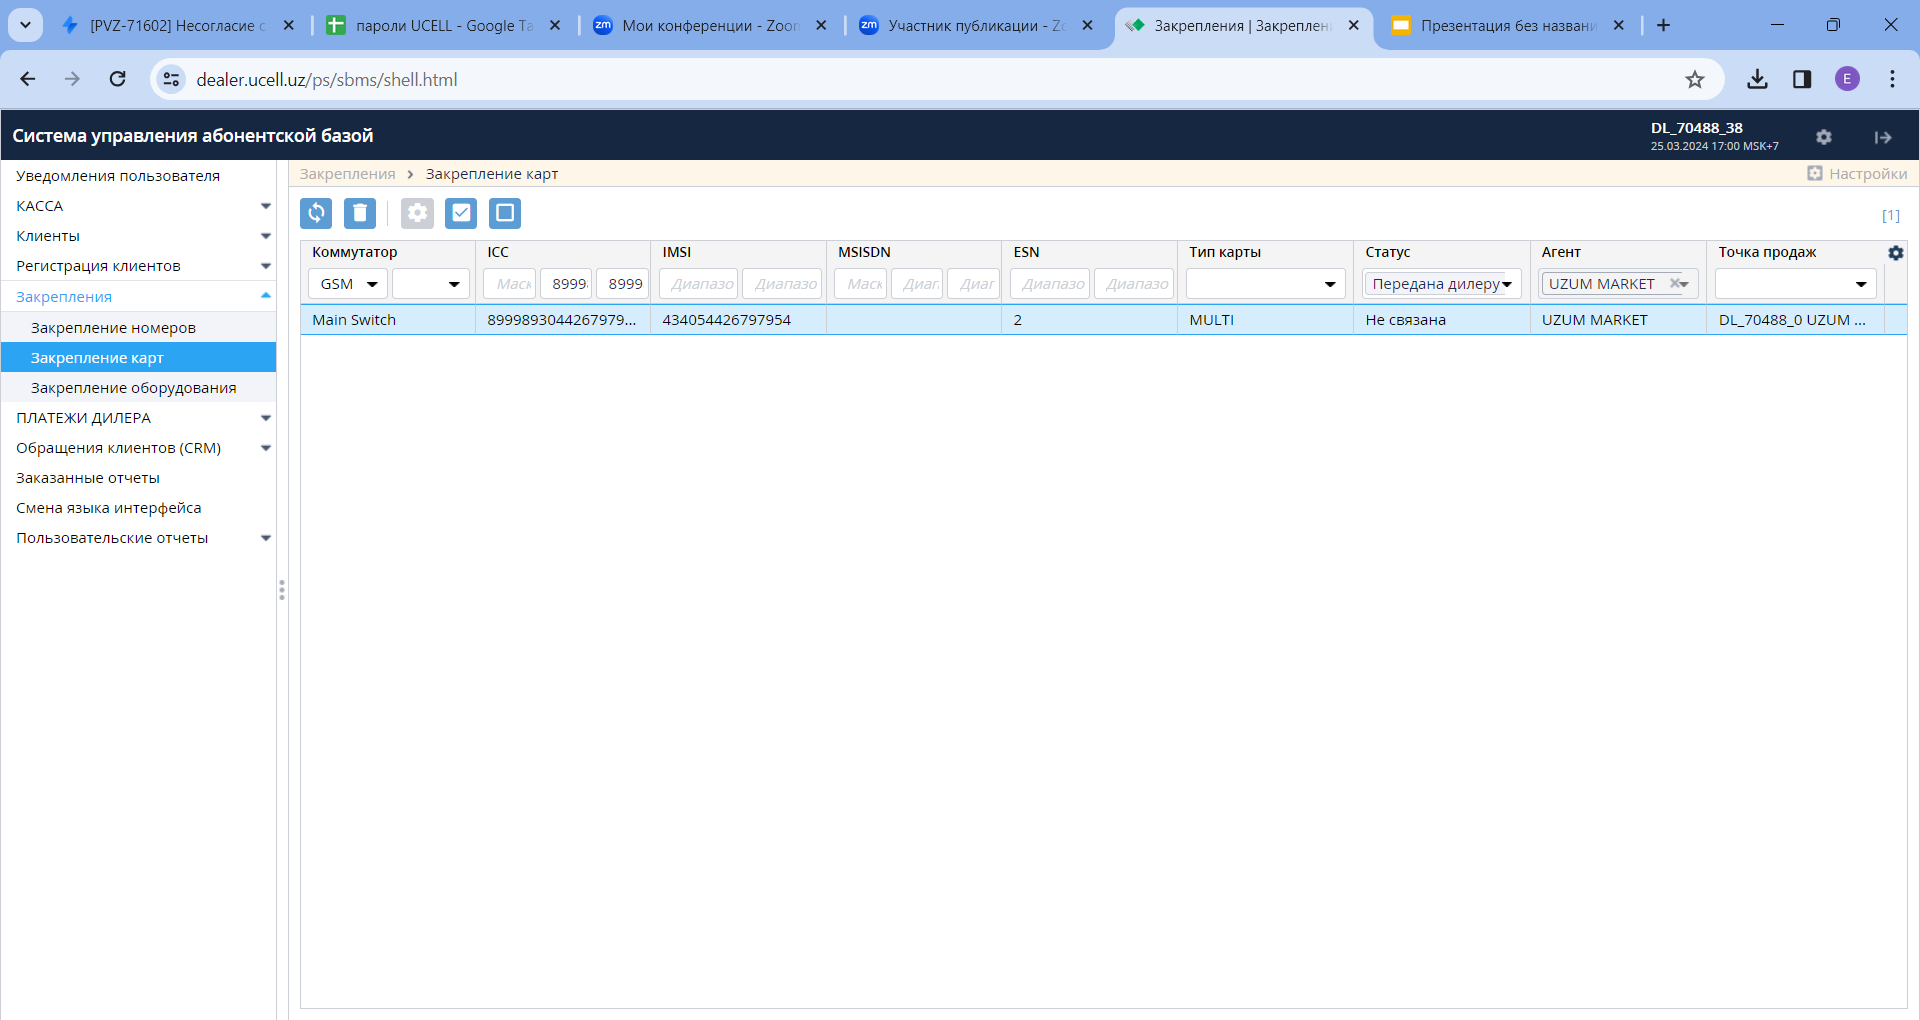Screen dimensions: 1920x1020
Task: Select Закрепление оборудования menu item
Action: click(138, 388)
